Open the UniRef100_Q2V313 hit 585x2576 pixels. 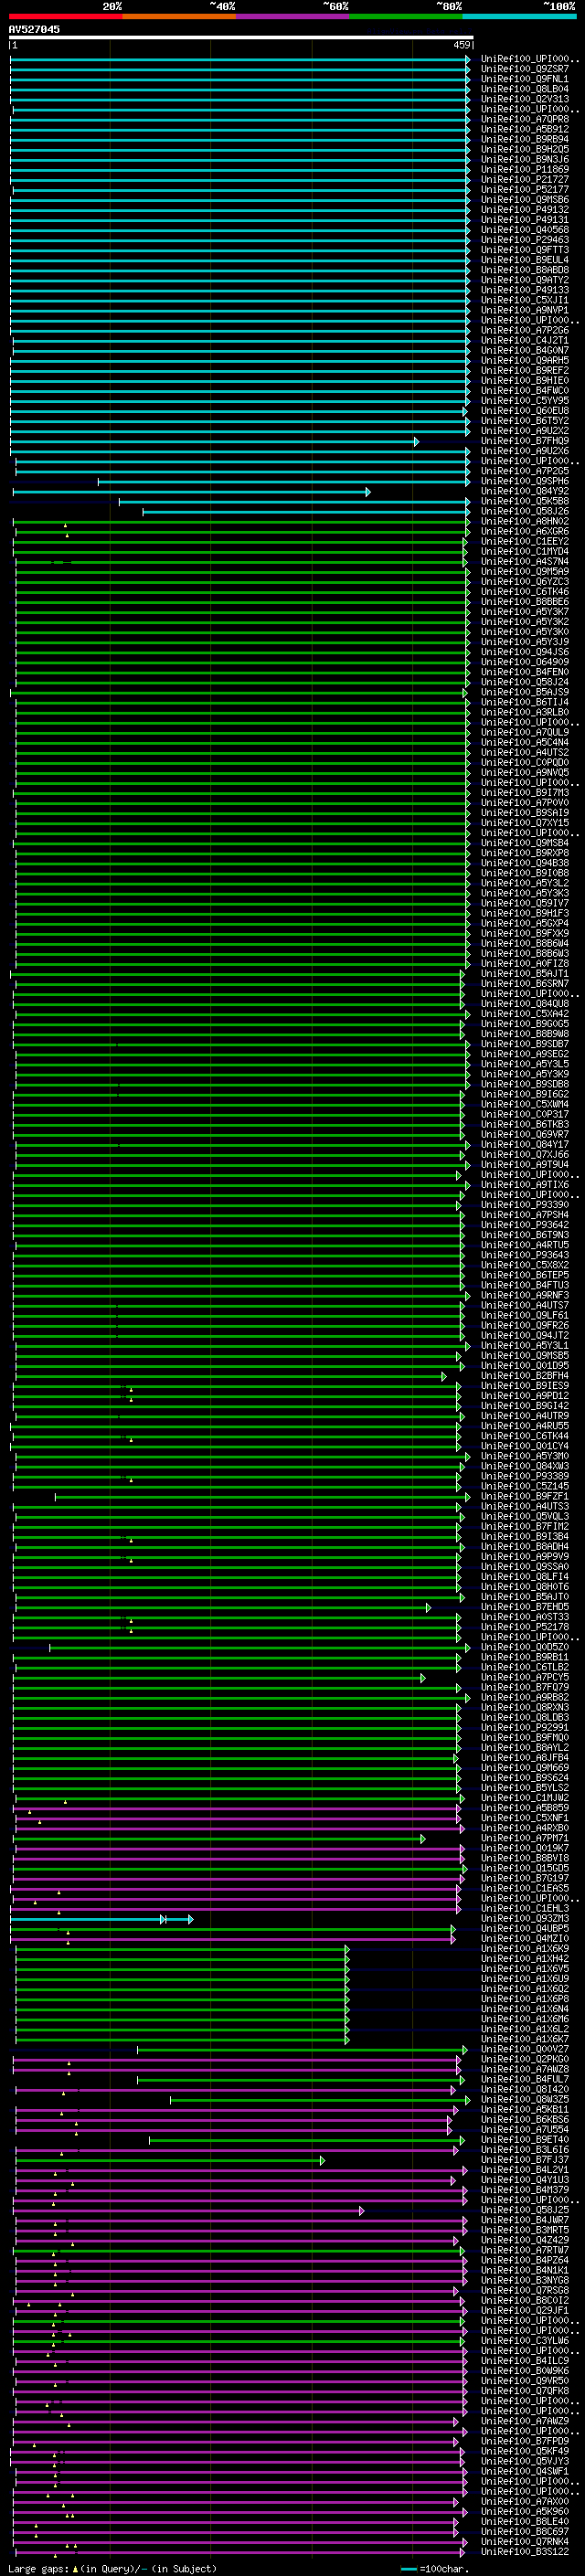pos(525,99)
